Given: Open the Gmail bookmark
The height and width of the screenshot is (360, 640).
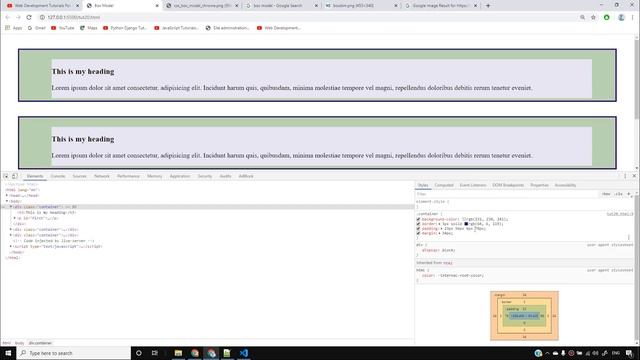Looking at the screenshot, I should pyautogui.click(x=36, y=28).
